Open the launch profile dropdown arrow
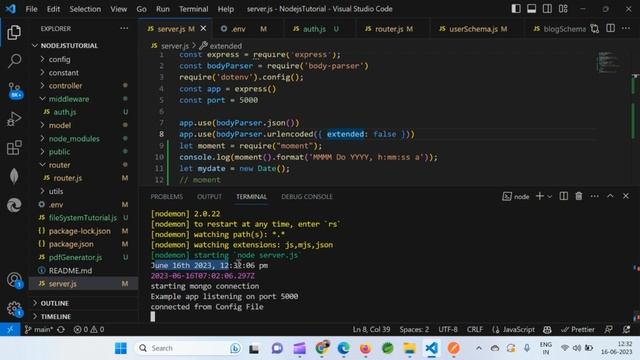640x360 pixels. (550, 197)
